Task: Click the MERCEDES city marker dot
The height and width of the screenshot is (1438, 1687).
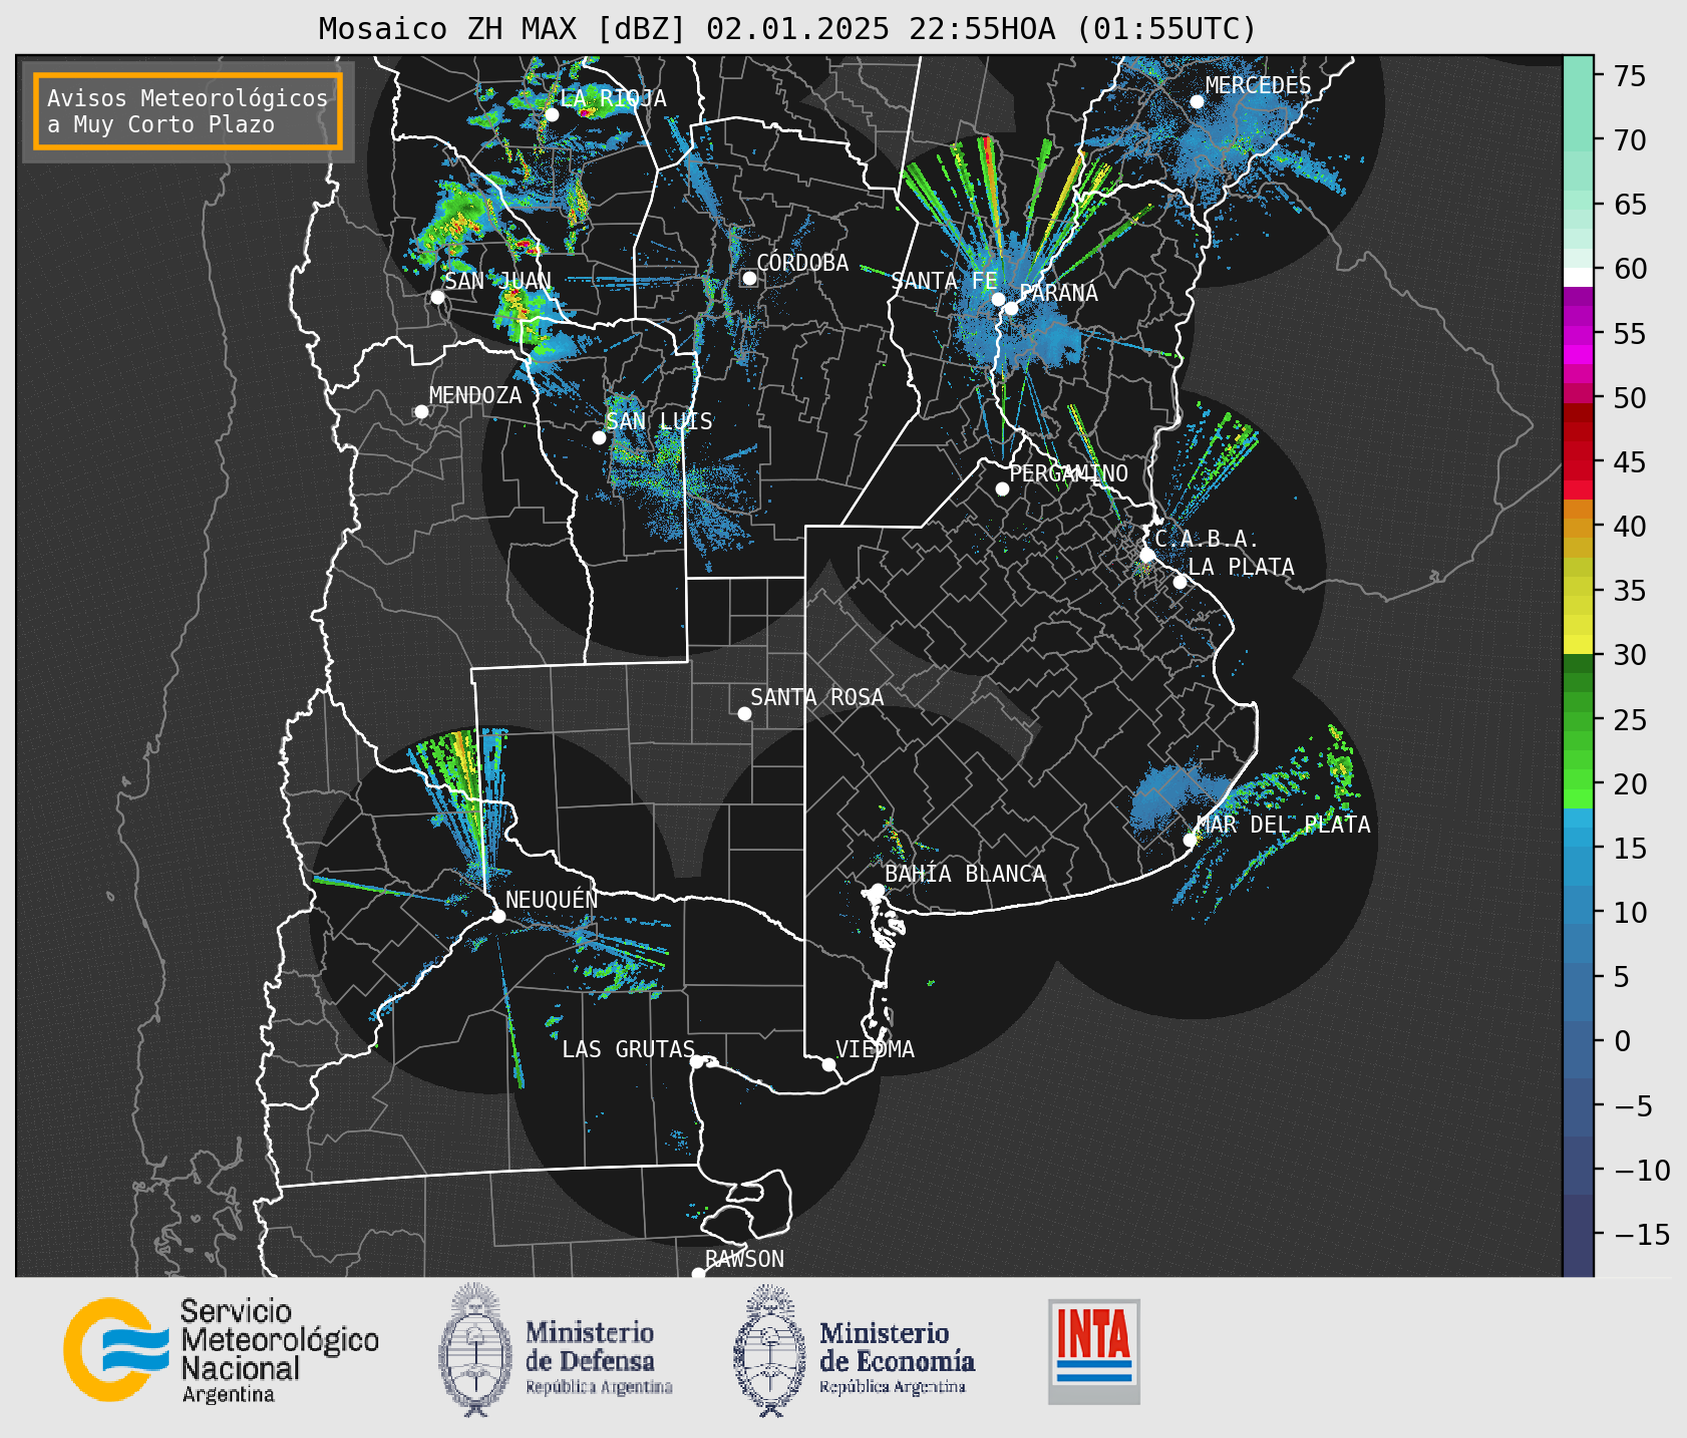Action: click(x=1197, y=102)
